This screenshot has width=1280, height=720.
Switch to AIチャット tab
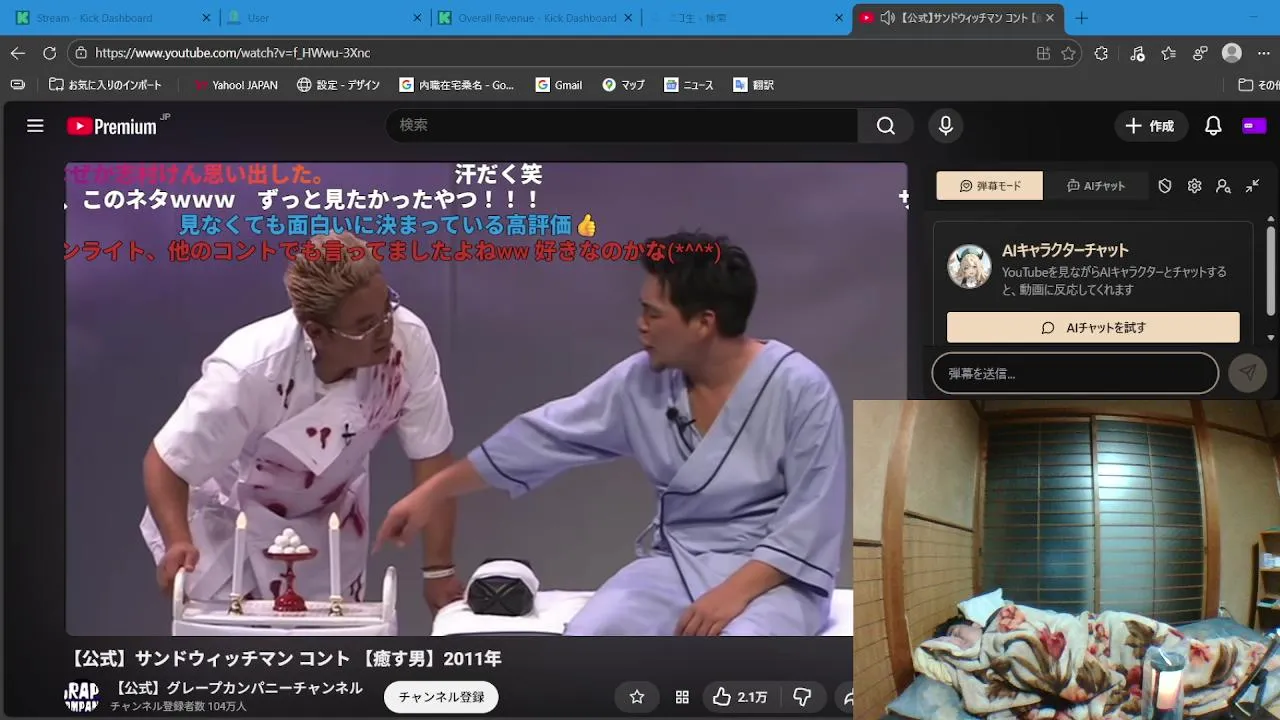click(1095, 186)
